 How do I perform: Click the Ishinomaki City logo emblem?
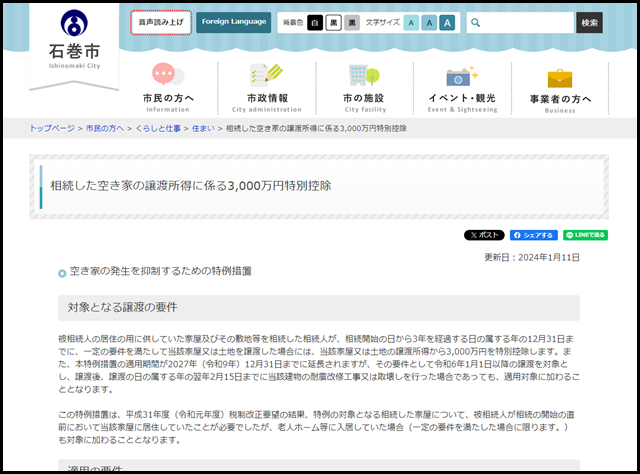click(74, 23)
